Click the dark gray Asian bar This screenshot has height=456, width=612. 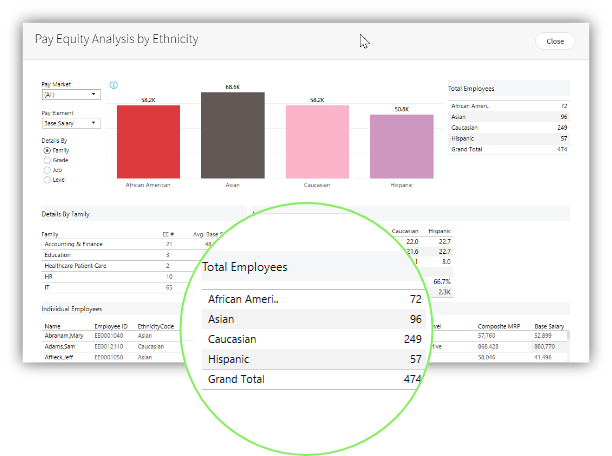tap(232, 135)
